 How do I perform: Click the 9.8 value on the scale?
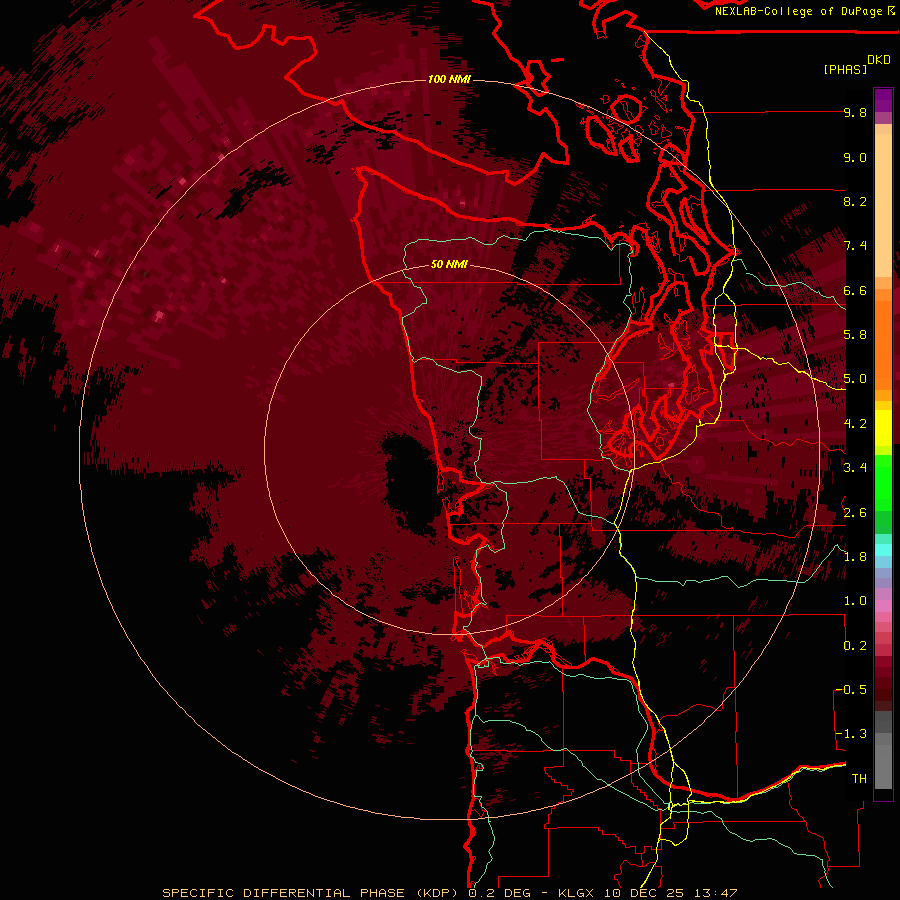click(x=855, y=112)
